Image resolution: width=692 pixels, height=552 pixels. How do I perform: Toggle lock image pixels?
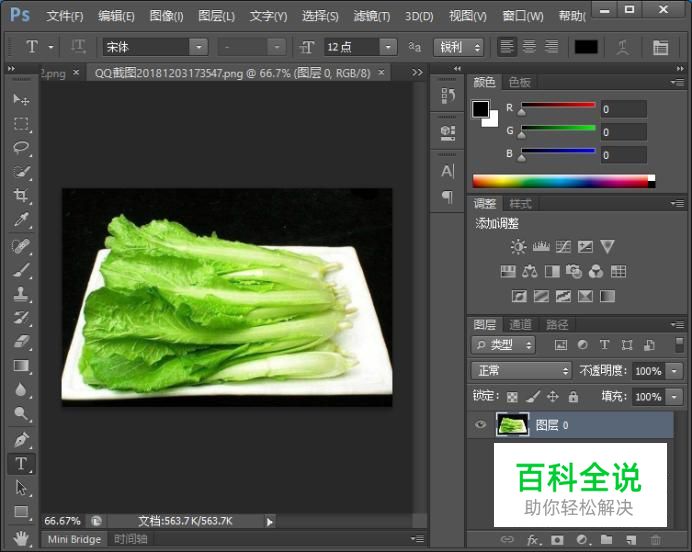click(x=533, y=397)
